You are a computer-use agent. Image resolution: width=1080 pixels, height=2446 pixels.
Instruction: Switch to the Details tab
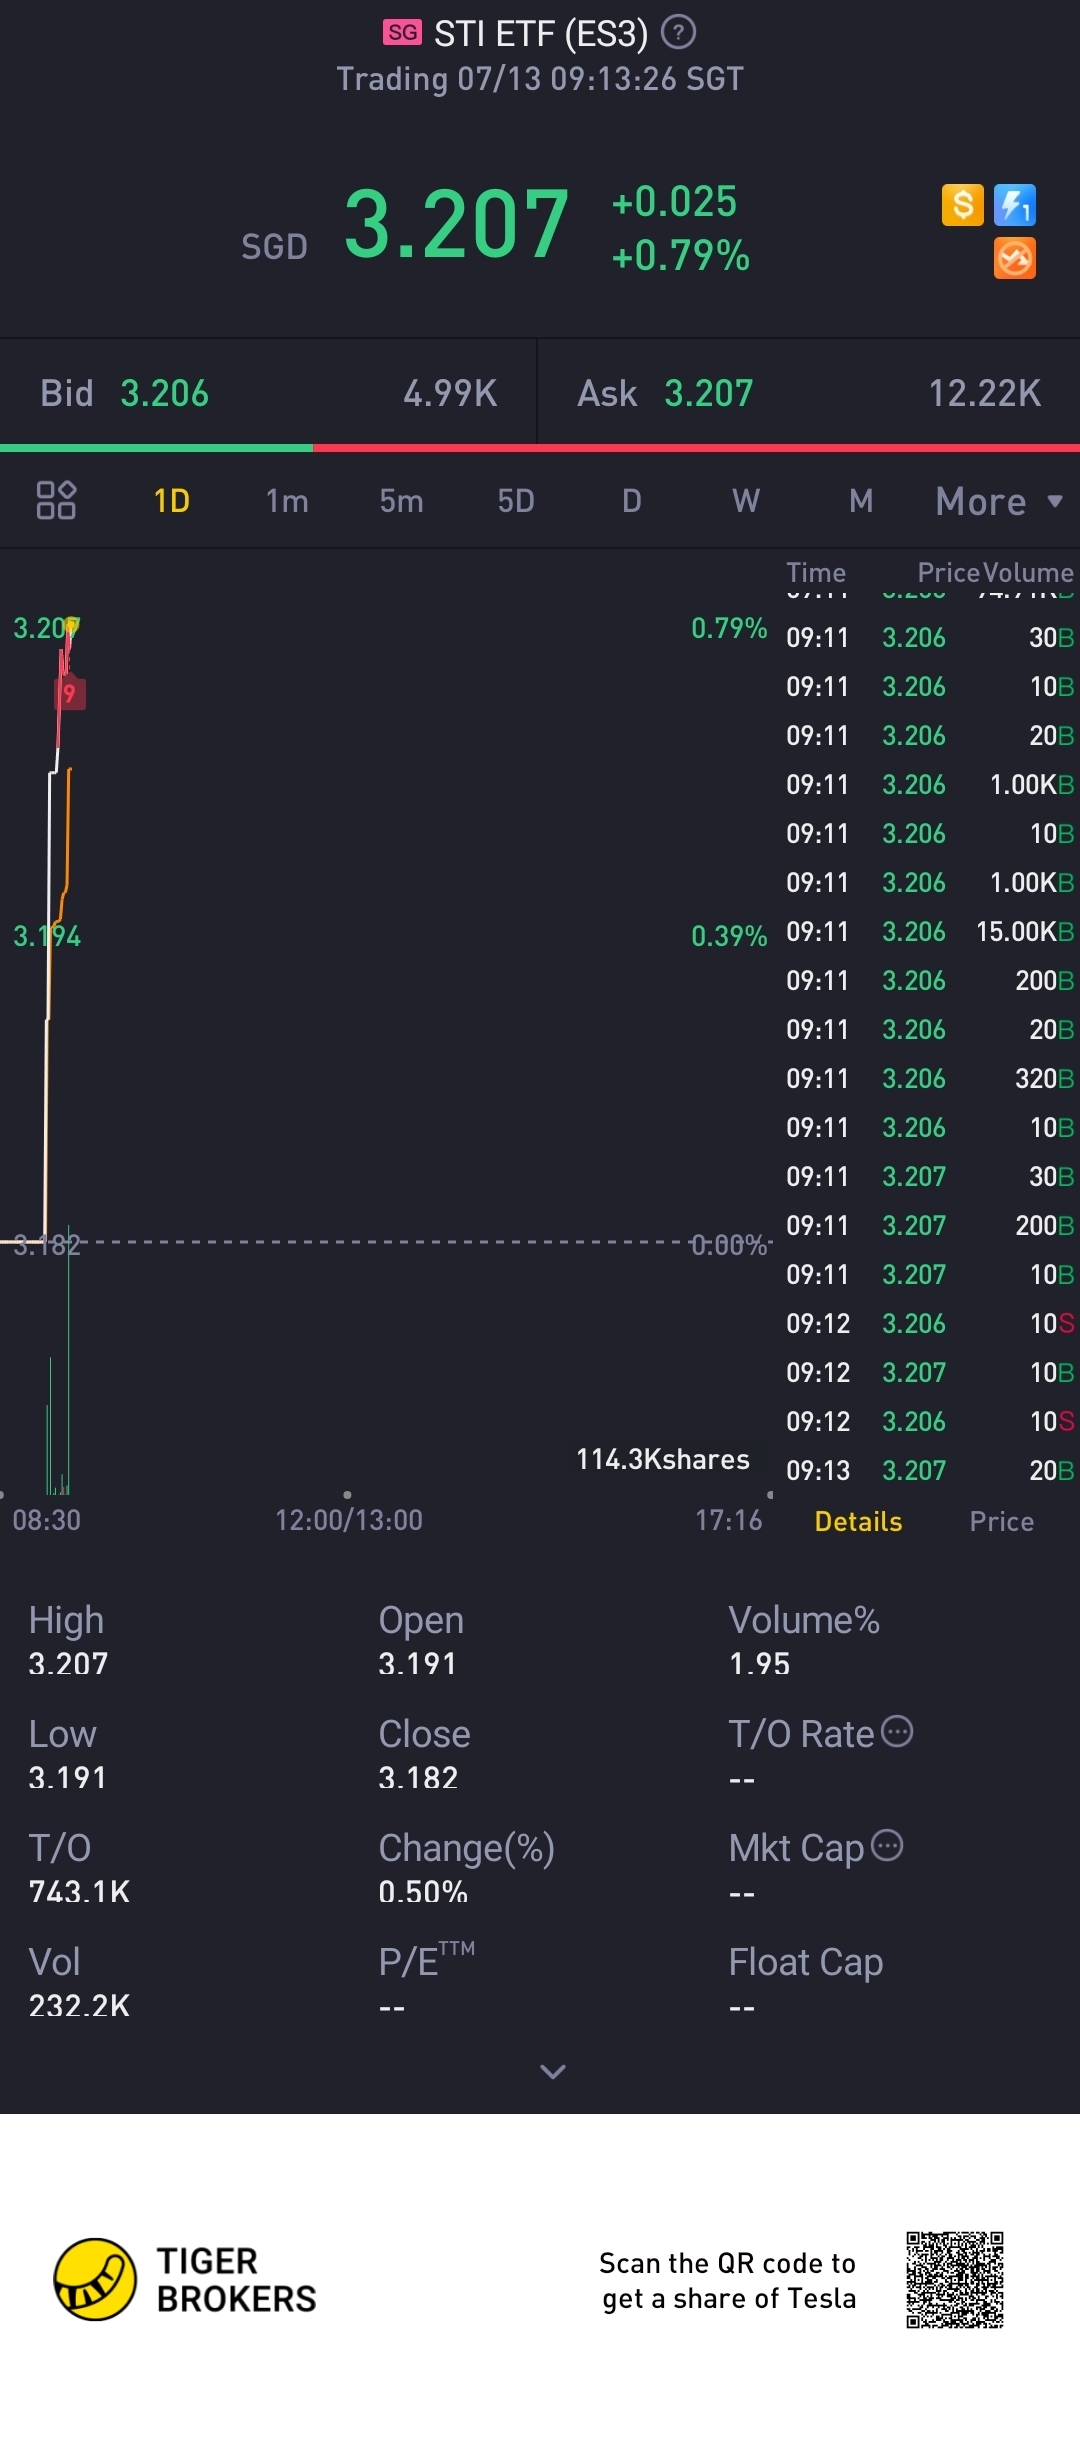(x=858, y=1522)
